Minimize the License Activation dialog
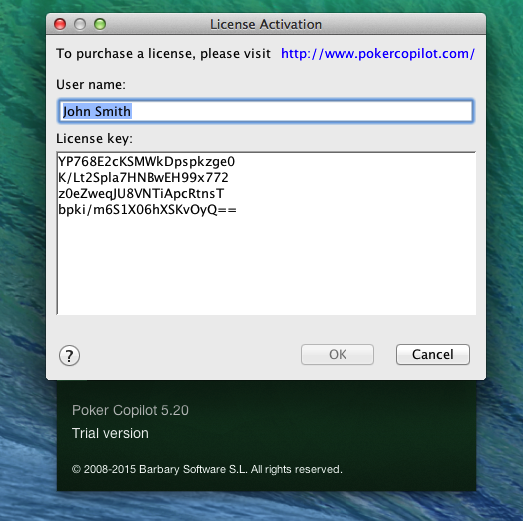Screen dimensions: 523x521 [80, 24]
